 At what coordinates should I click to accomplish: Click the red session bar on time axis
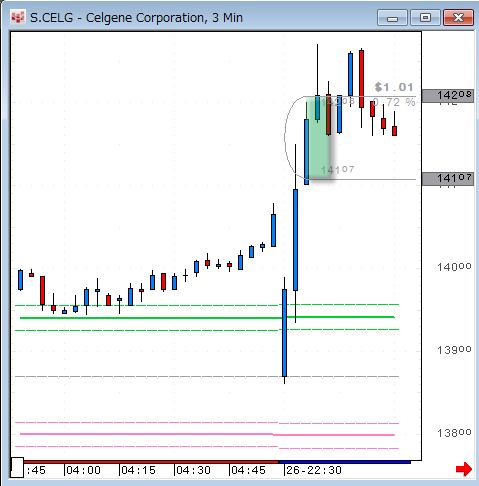pyautogui.click(x=151, y=462)
